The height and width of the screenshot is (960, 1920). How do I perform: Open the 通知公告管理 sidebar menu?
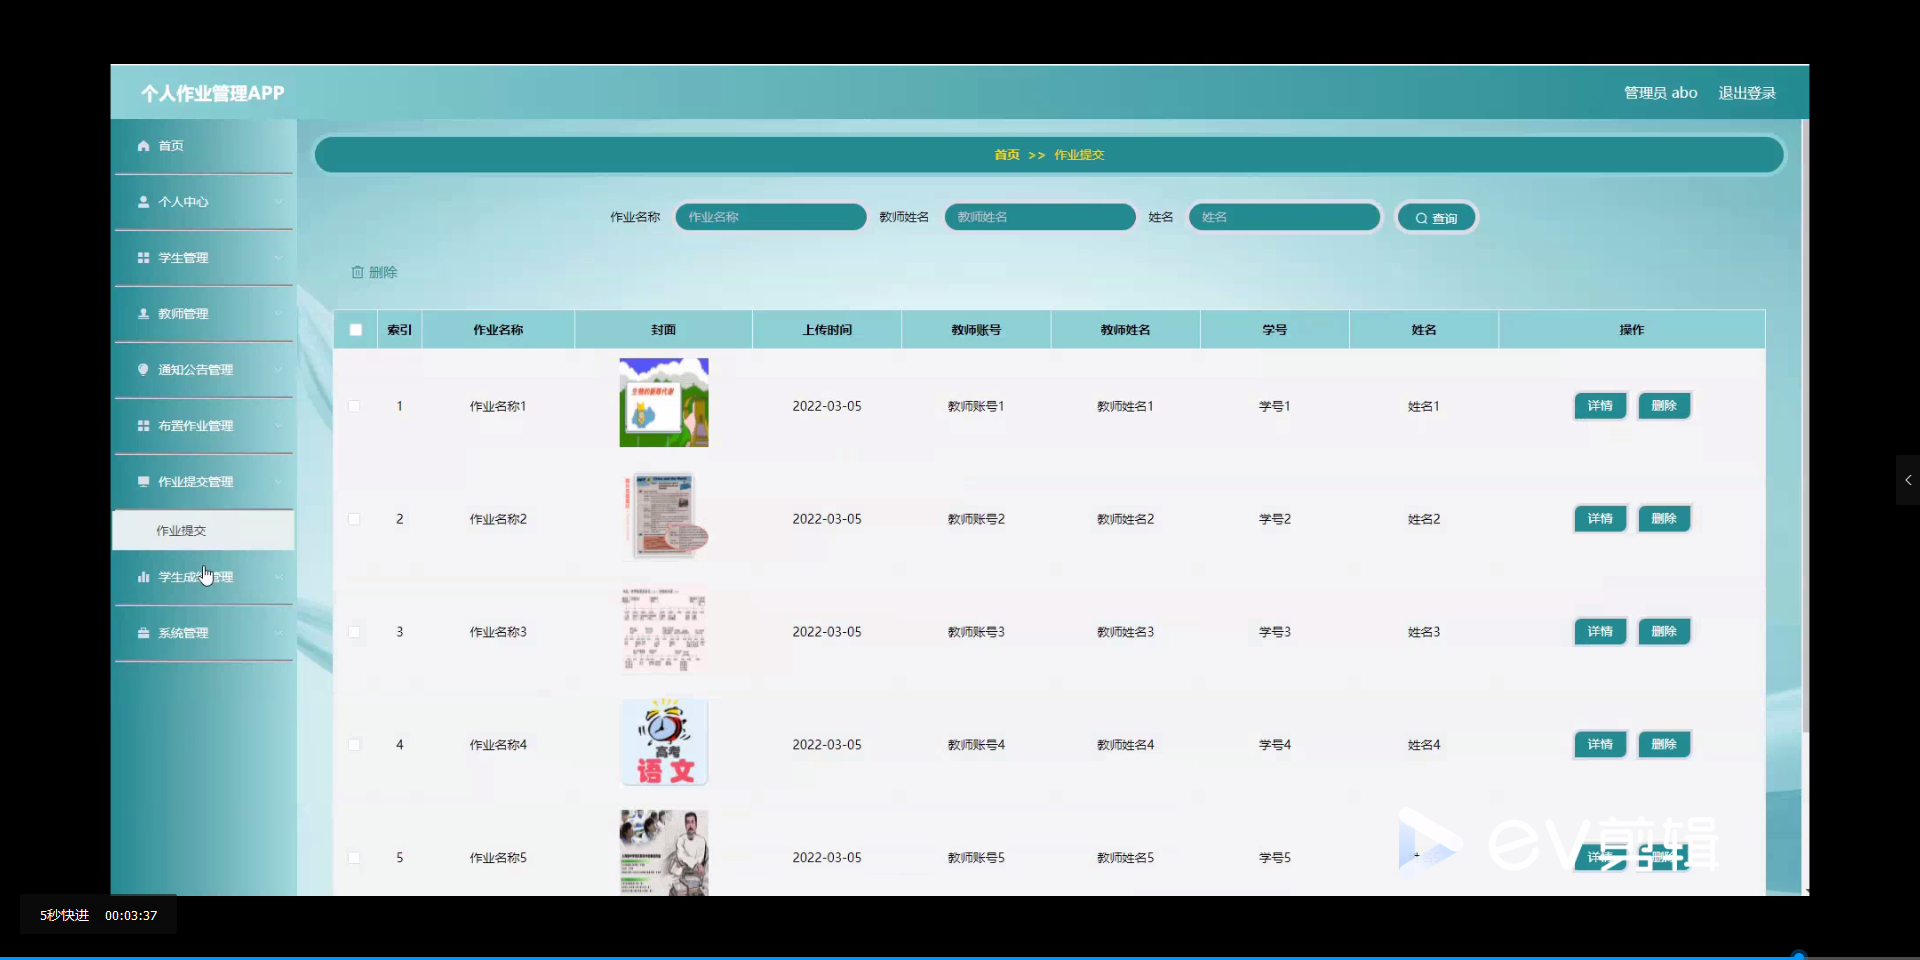point(204,370)
